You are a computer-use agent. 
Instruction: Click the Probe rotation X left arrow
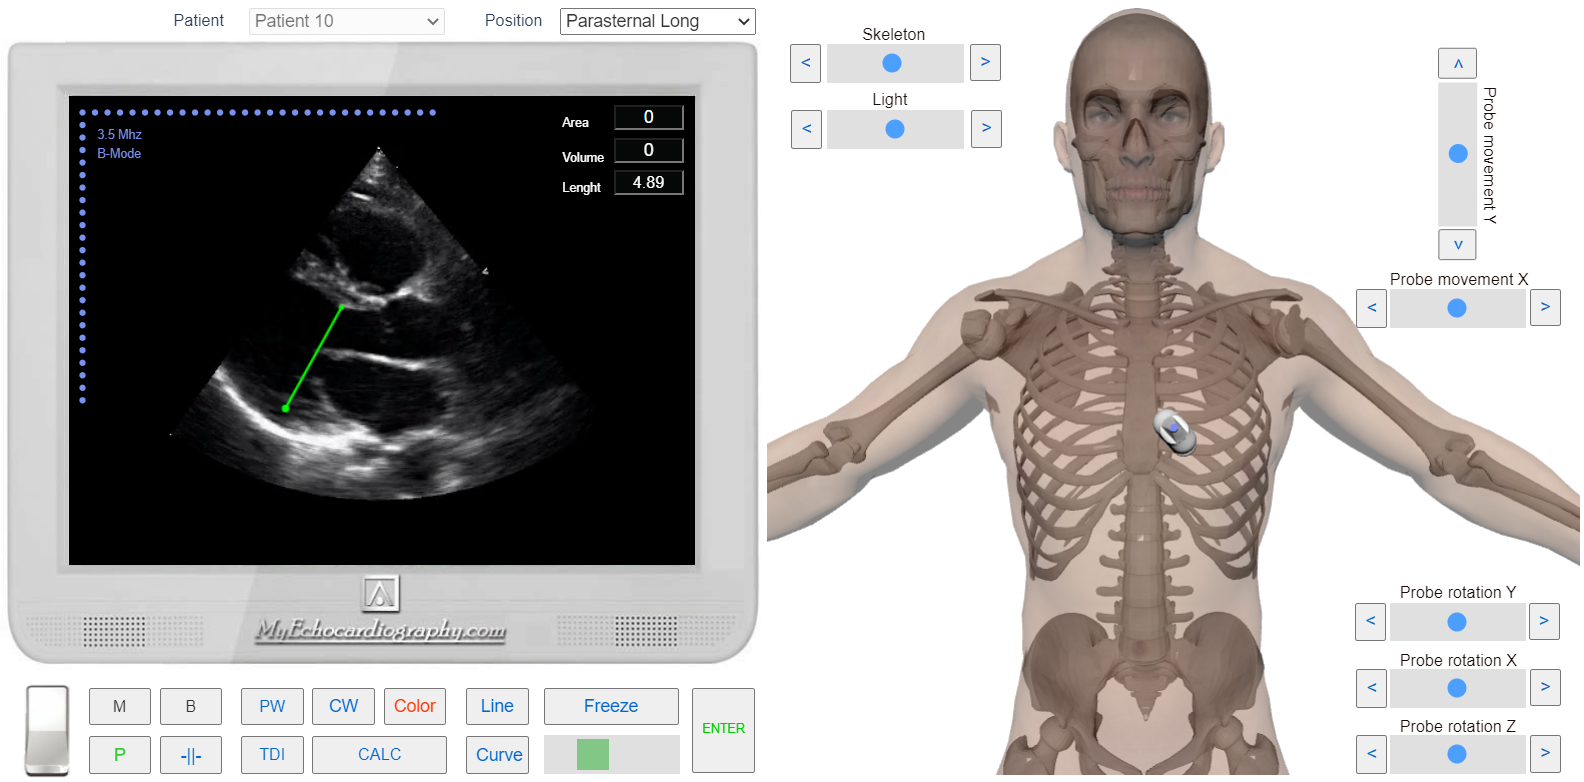click(x=1372, y=688)
